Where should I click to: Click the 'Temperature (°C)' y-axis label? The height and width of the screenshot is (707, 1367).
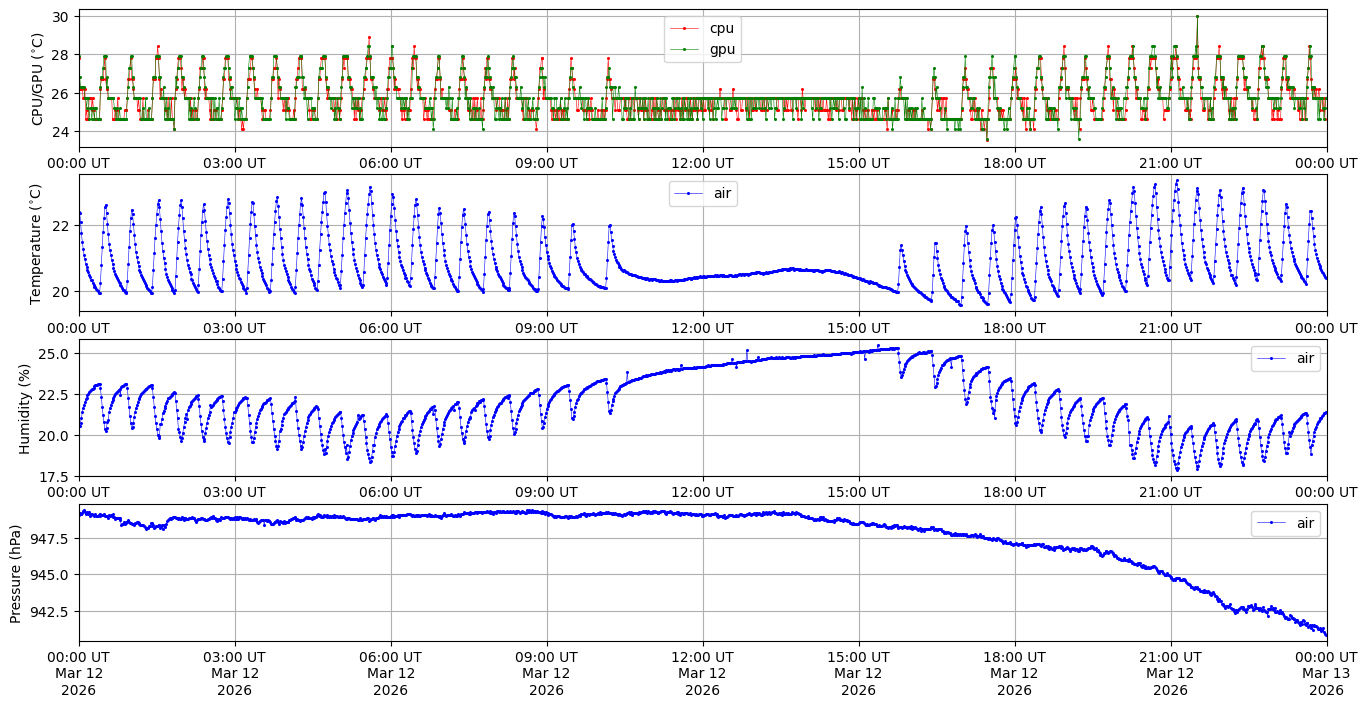tap(38, 243)
